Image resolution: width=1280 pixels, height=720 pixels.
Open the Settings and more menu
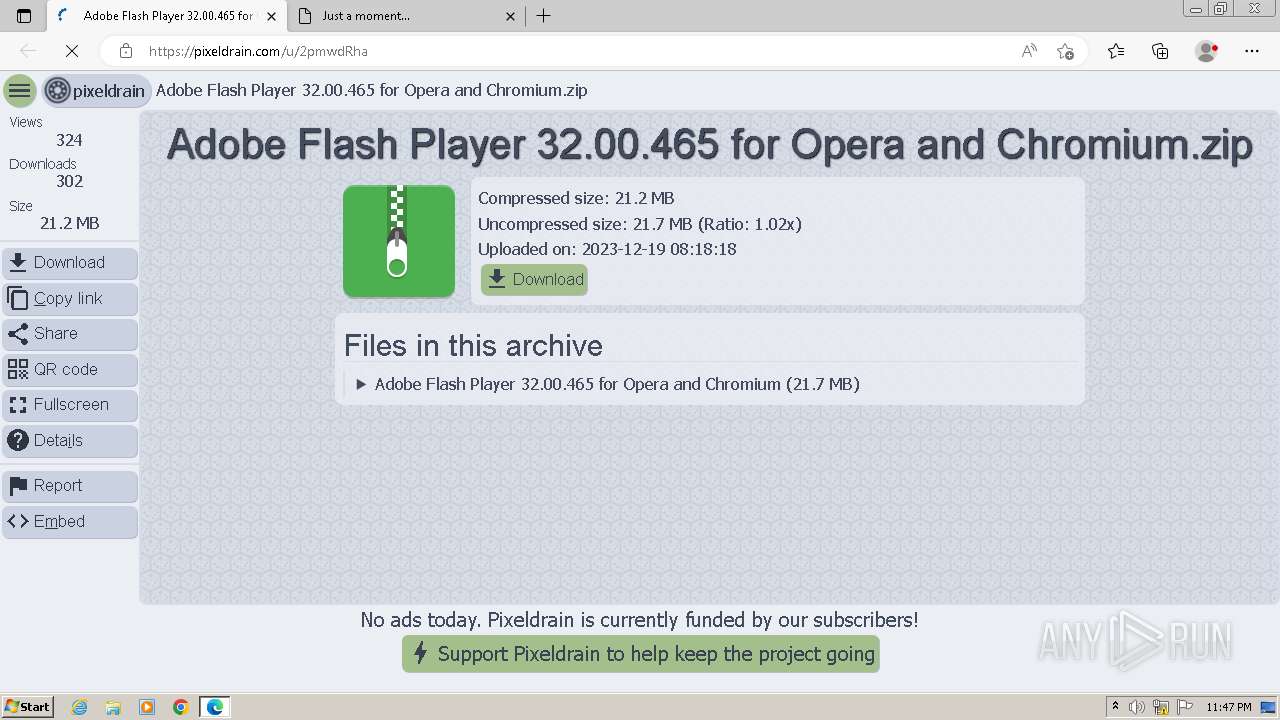1252,51
